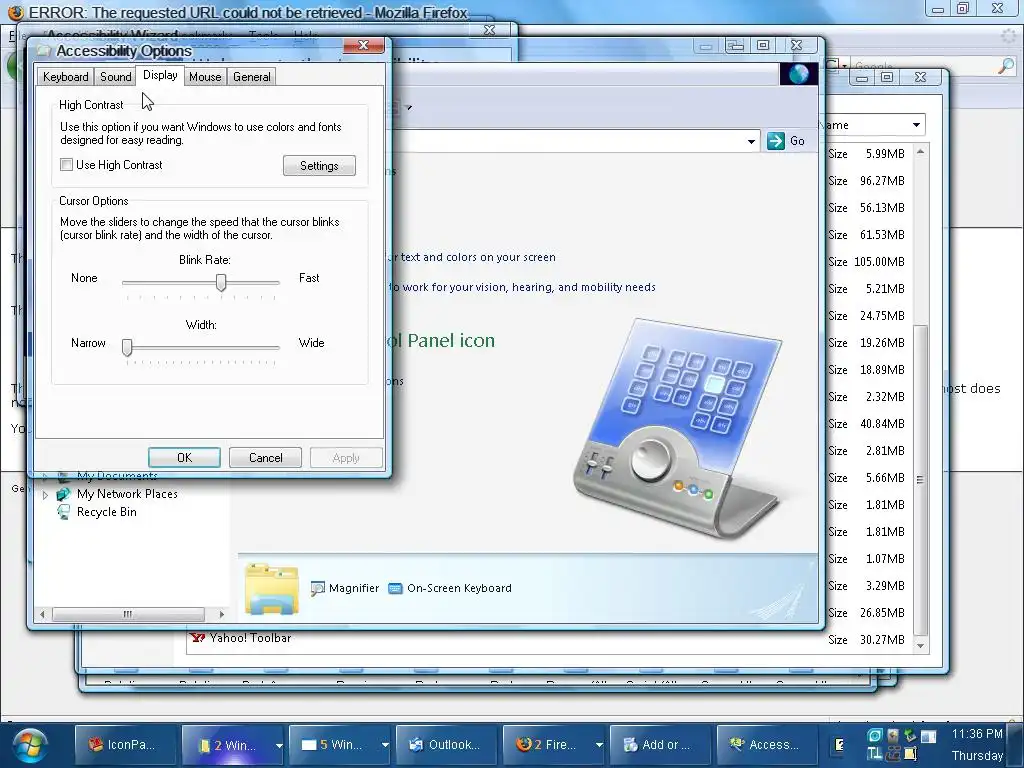The width and height of the screenshot is (1024, 768).
Task: Open the address bar dropdown beside Go
Action: pos(751,141)
